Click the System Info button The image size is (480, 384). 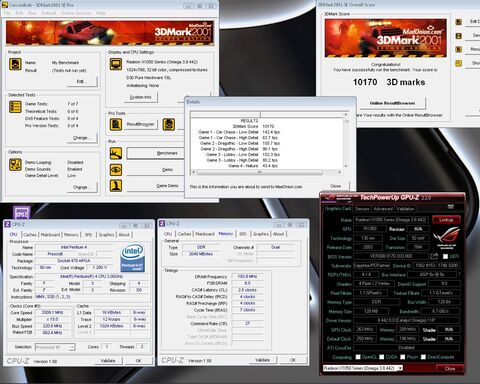click(140, 97)
